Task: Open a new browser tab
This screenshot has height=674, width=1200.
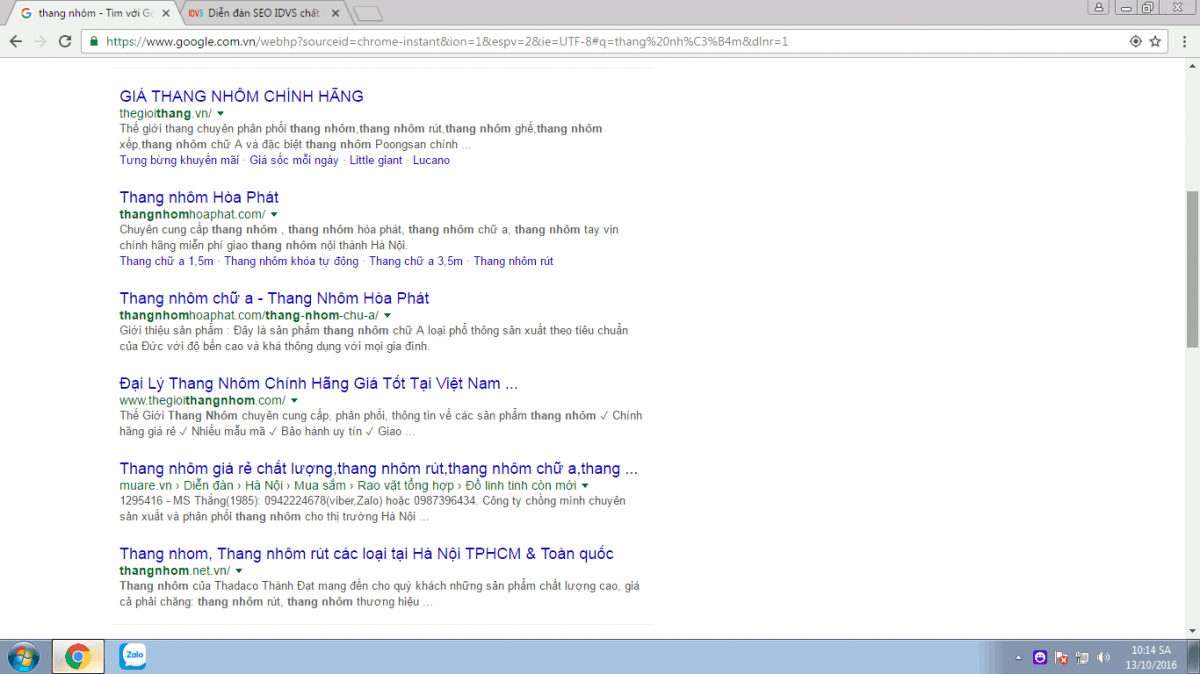Action: tap(368, 14)
